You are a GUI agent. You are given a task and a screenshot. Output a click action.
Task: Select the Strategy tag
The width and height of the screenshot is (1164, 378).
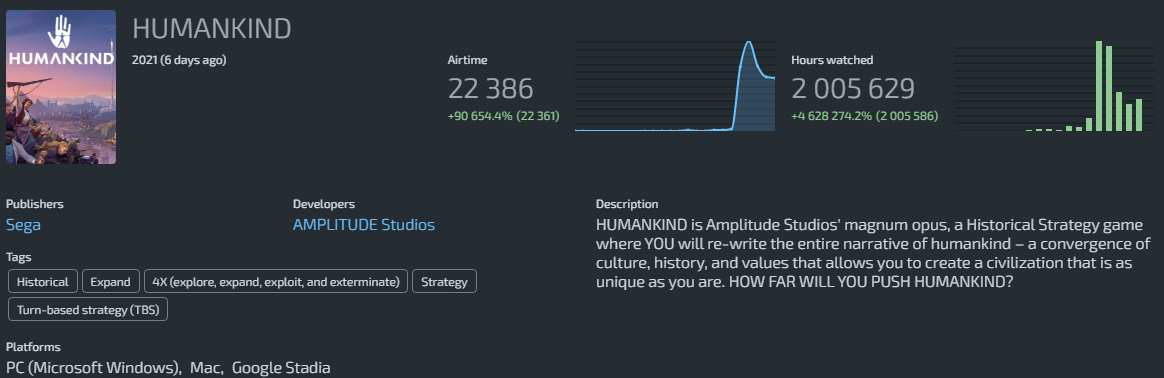point(444,282)
